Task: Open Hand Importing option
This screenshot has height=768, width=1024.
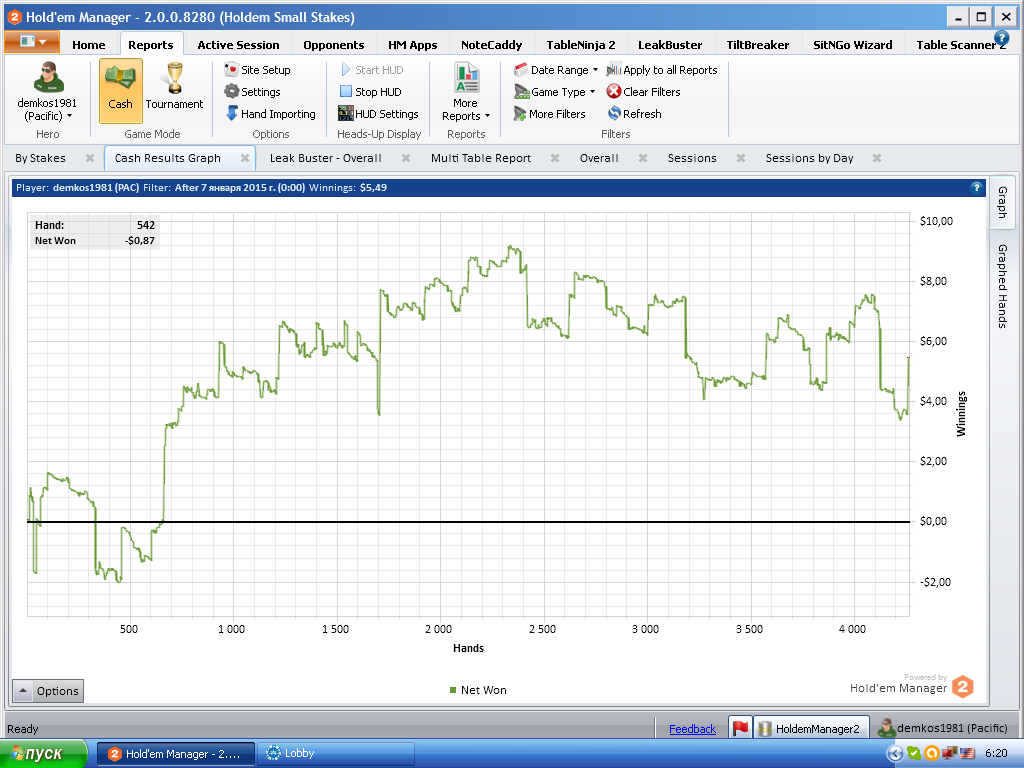Action: (270, 114)
